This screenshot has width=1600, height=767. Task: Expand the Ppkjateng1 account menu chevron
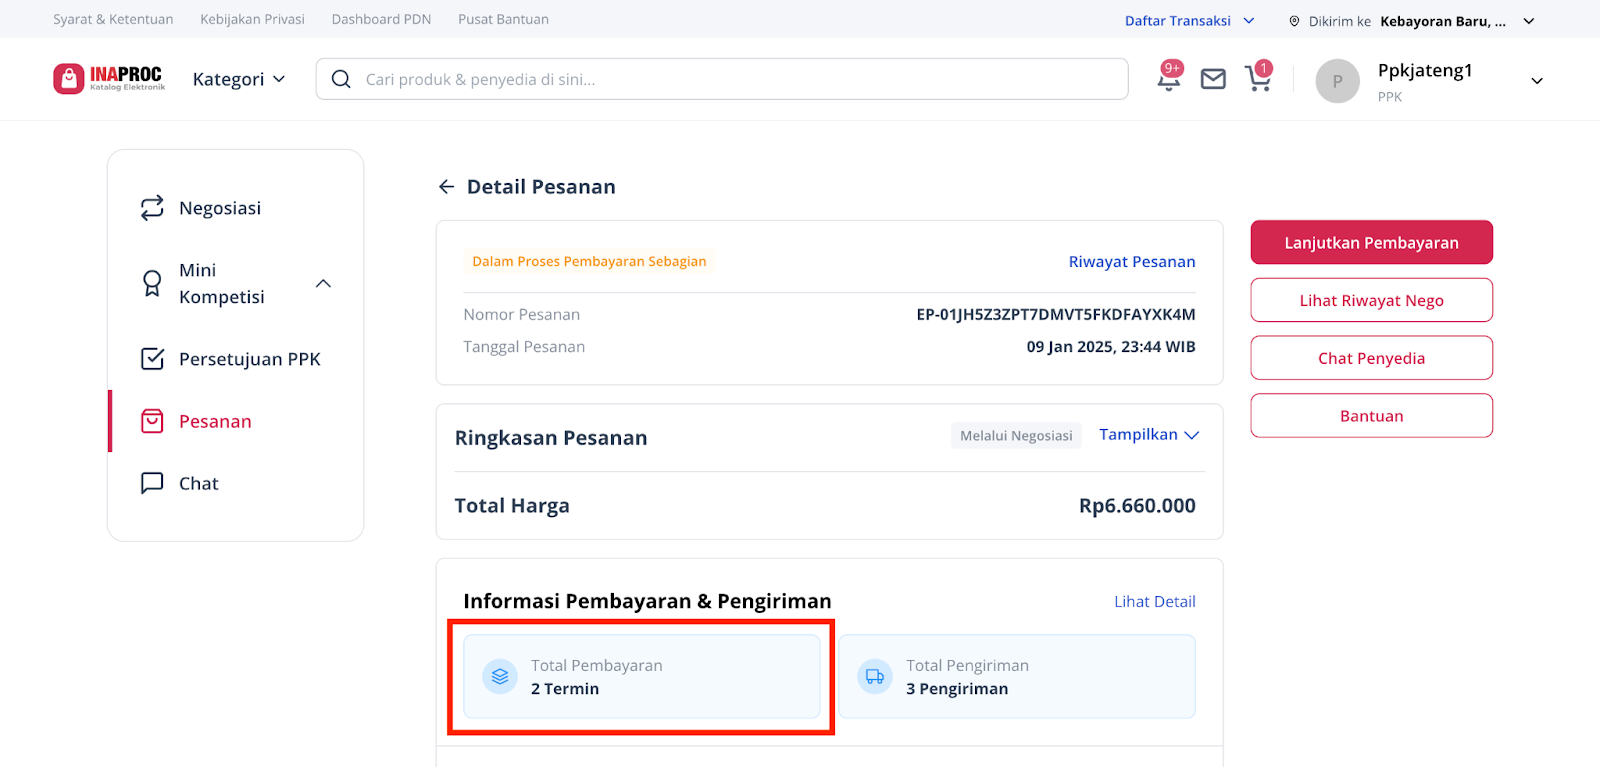coord(1537,81)
